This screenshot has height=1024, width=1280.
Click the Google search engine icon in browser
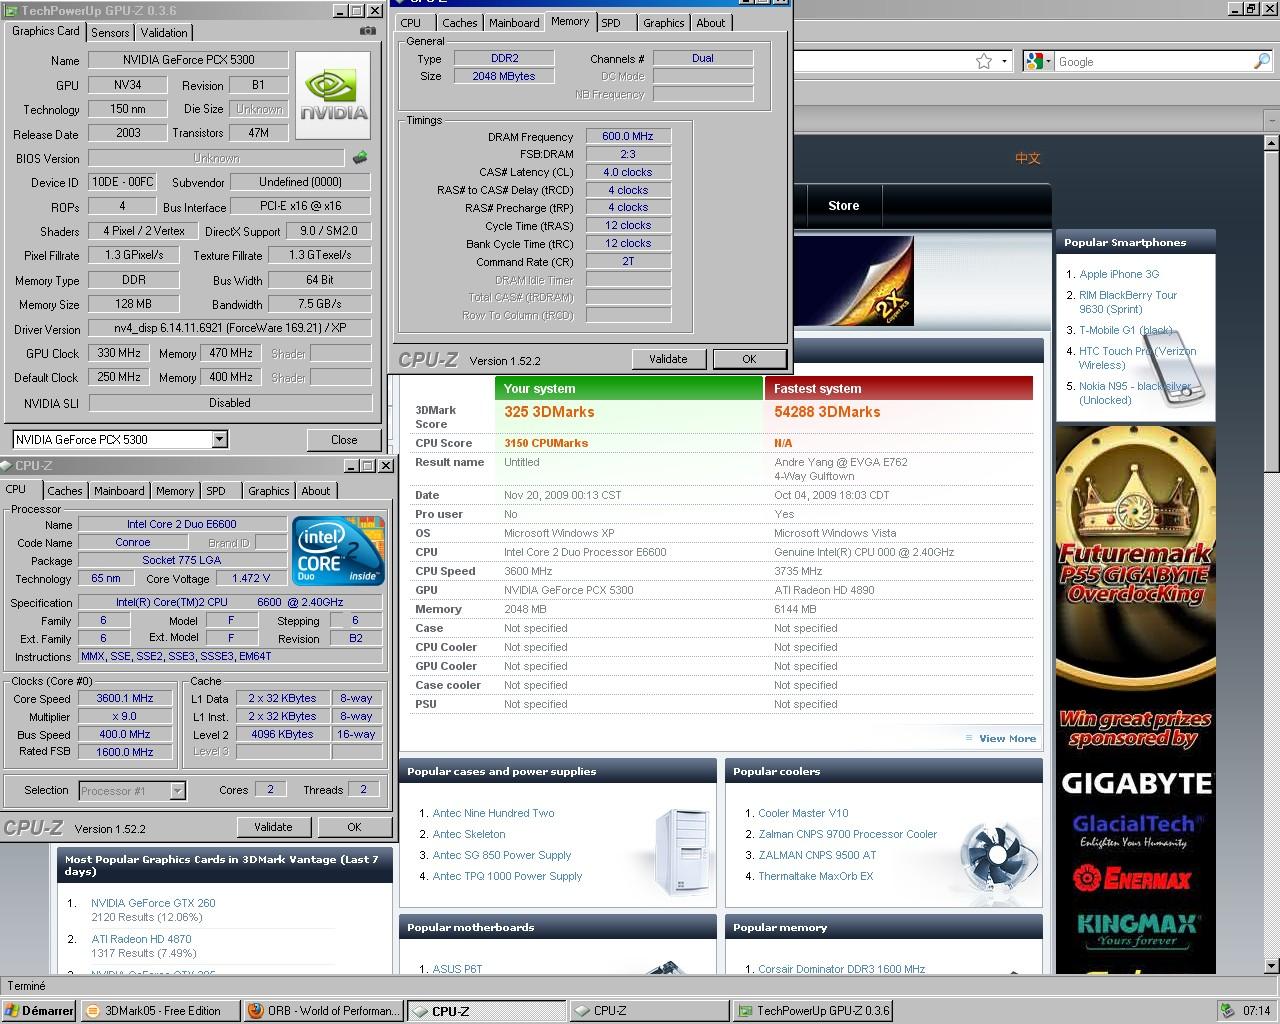tap(1035, 61)
